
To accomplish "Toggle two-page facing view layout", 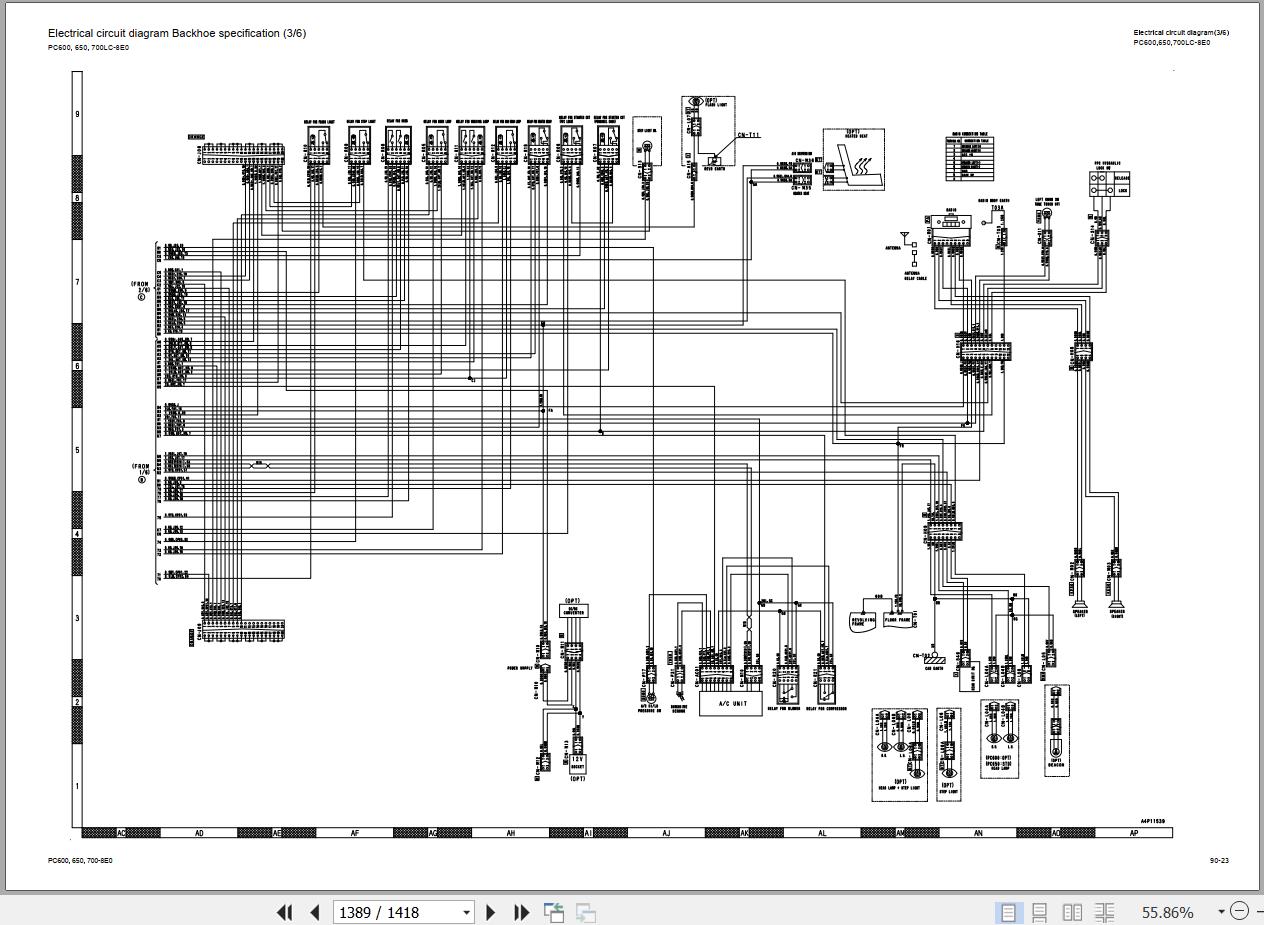I will coord(1072,912).
